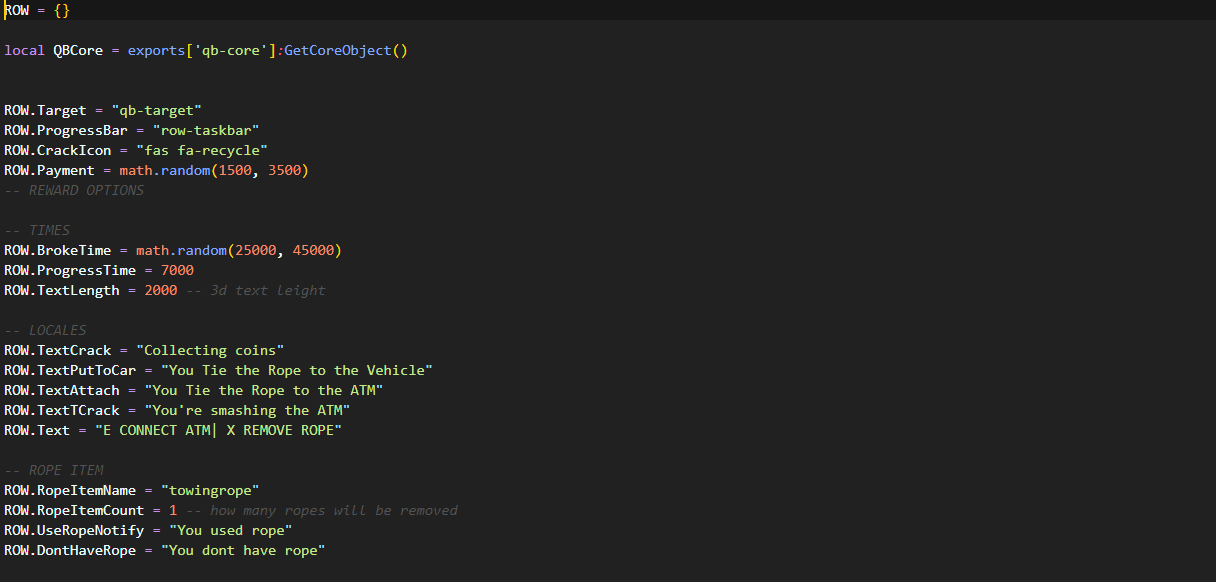Click the 7000 ProgressTime value

[x=177, y=270]
